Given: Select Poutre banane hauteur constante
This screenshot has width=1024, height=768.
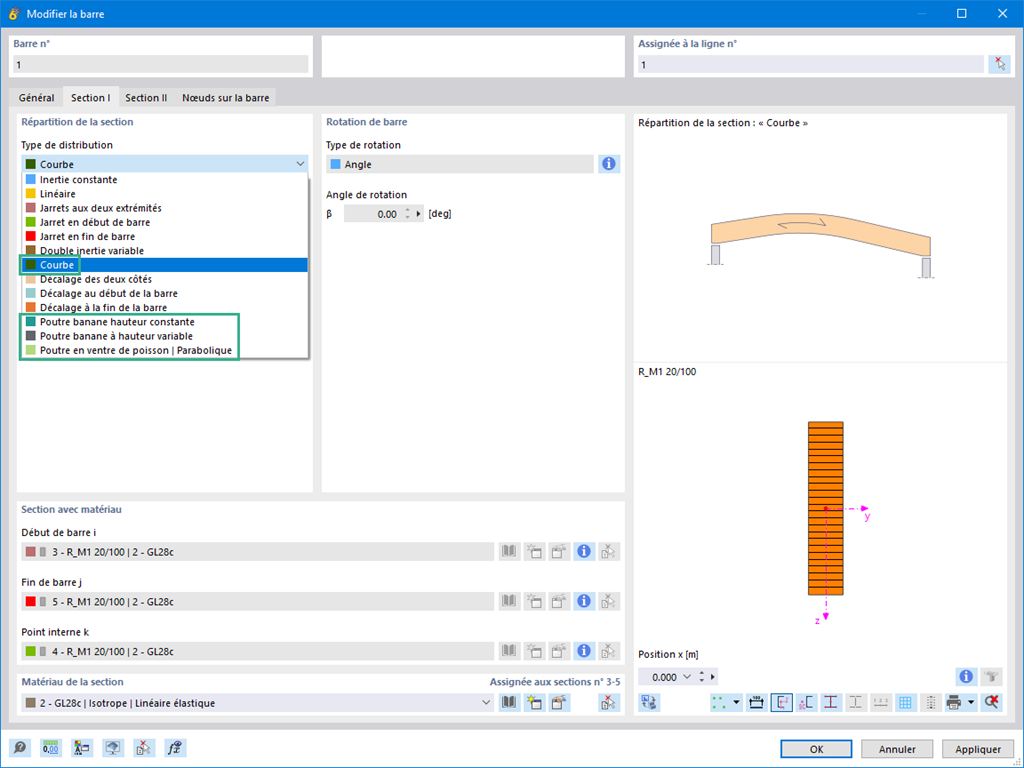Looking at the screenshot, I should pos(165,321).
